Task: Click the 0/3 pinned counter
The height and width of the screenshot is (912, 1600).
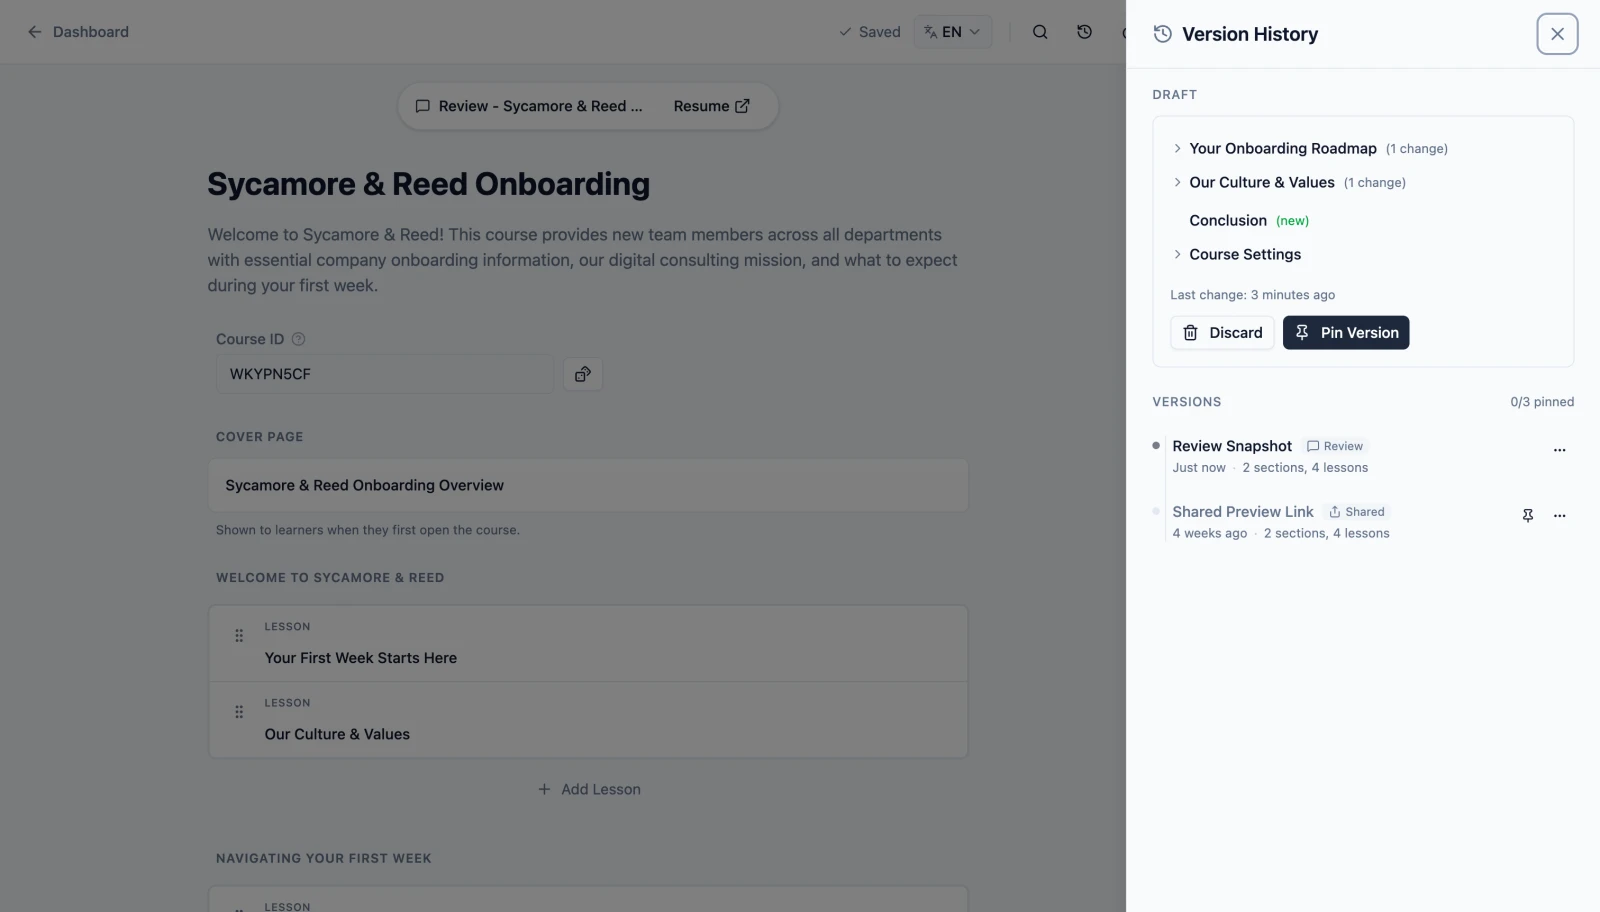Action: [1542, 402]
